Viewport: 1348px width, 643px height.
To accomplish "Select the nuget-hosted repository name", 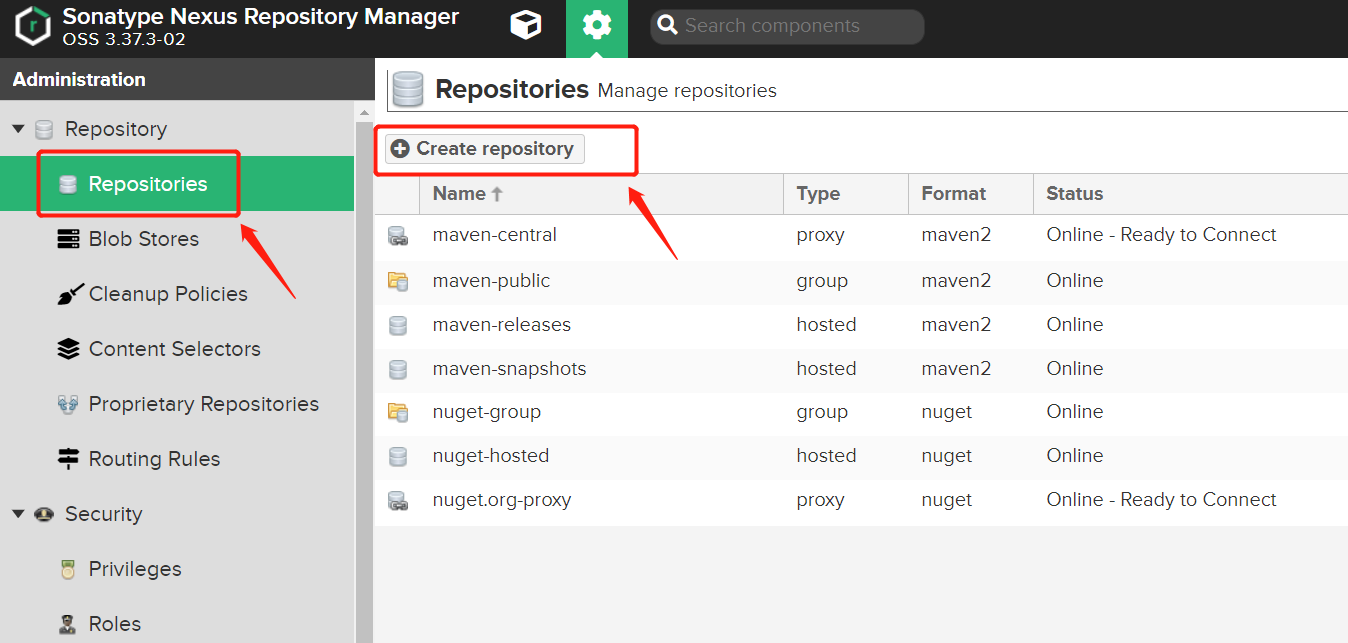I will click(491, 456).
